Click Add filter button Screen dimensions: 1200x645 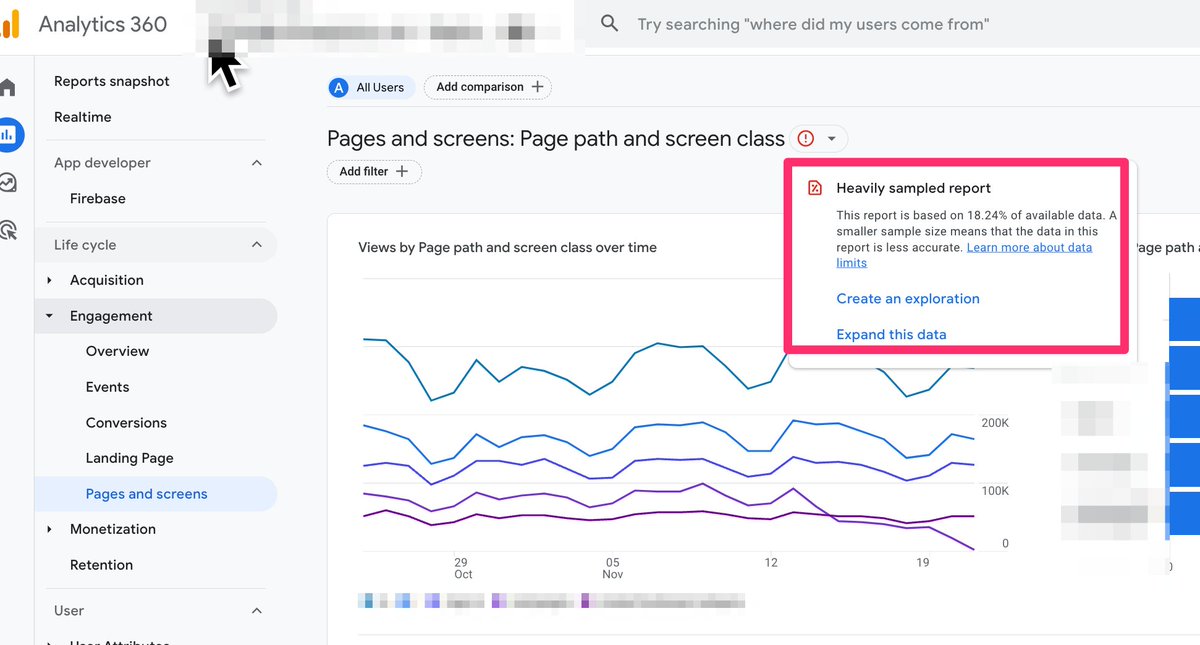(374, 171)
